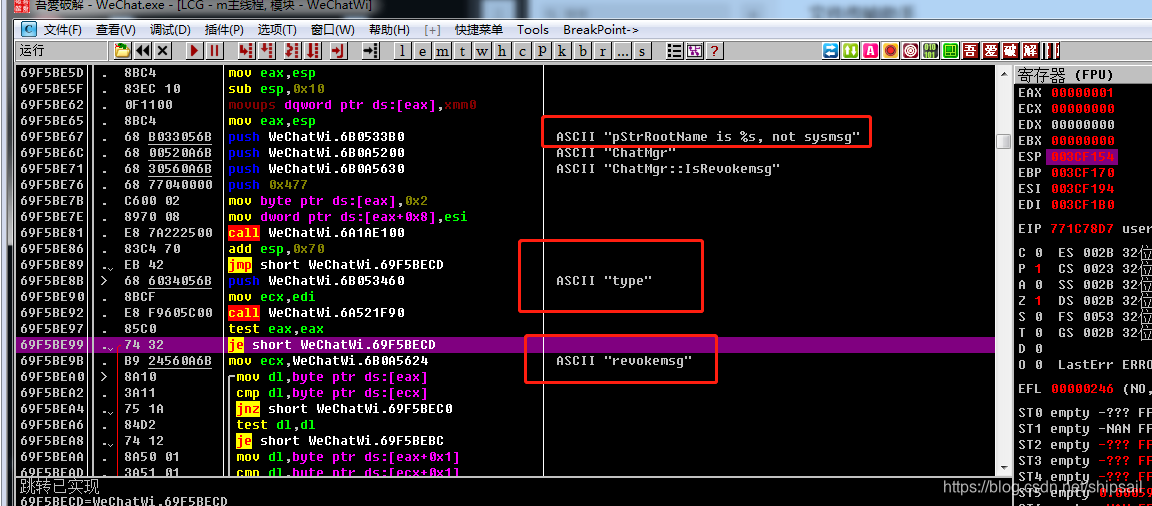Image resolution: width=1152 pixels, height=506 pixels.
Task: Open Debugging options with the list icon
Action: click(x=674, y=51)
